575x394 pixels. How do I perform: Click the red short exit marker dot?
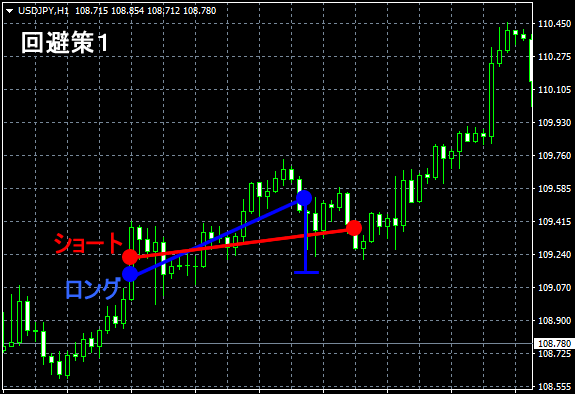(x=354, y=228)
